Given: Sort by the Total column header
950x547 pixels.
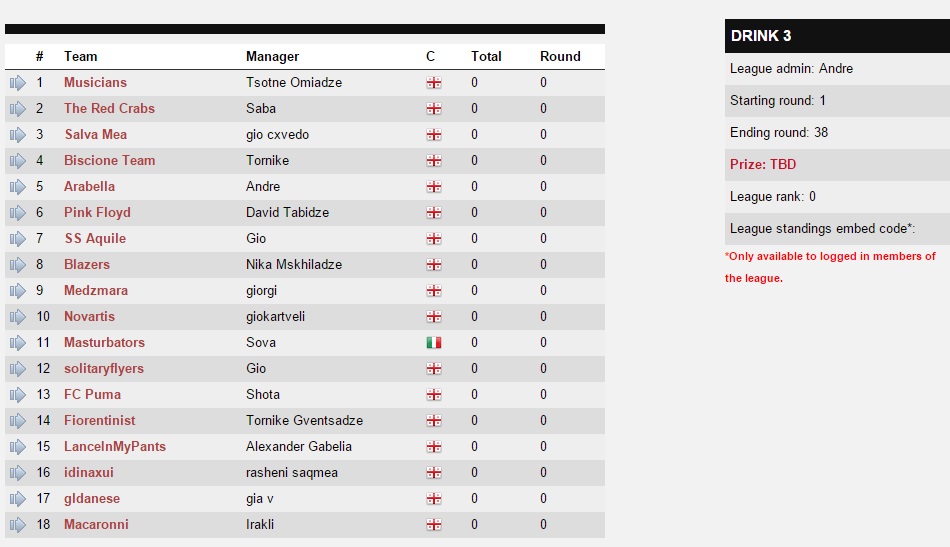Looking at the screenshot, I should (x=486, y=56).
